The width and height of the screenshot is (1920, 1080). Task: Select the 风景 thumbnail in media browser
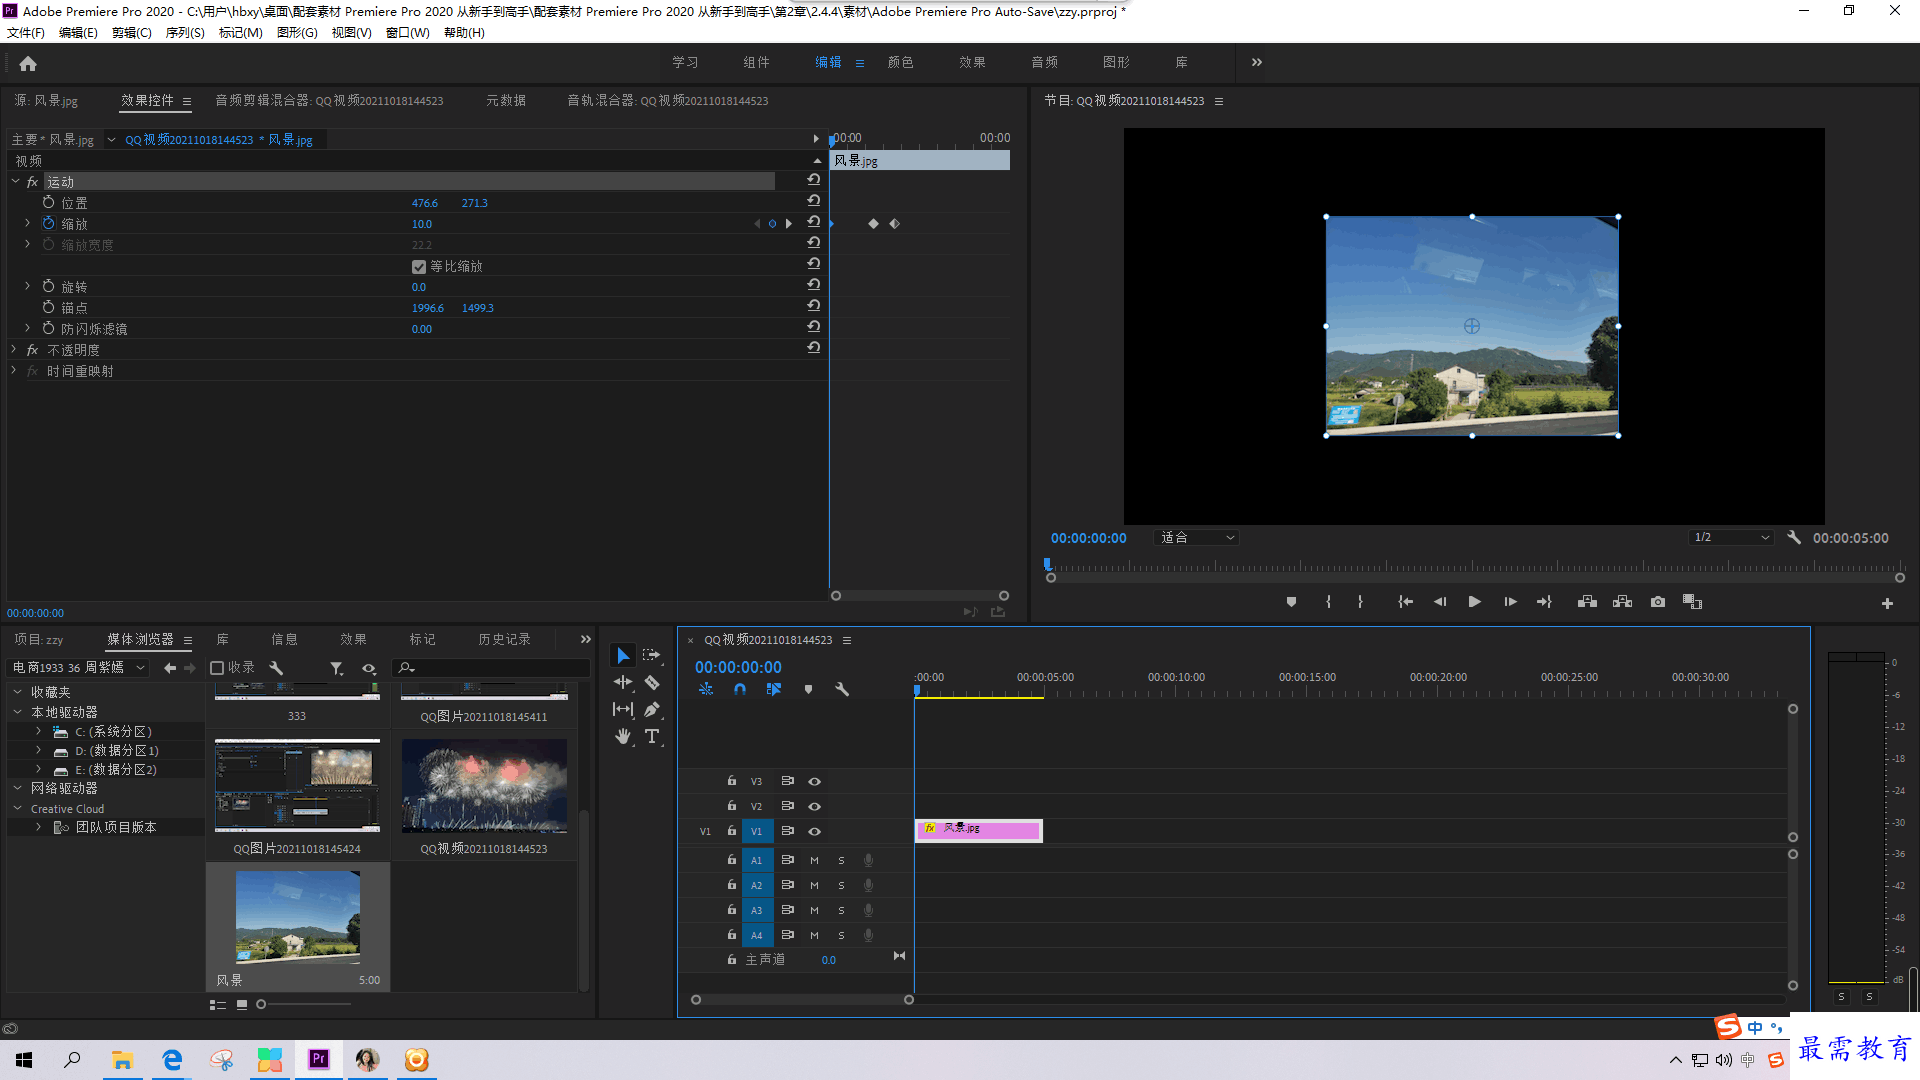(x=298, y=916)
